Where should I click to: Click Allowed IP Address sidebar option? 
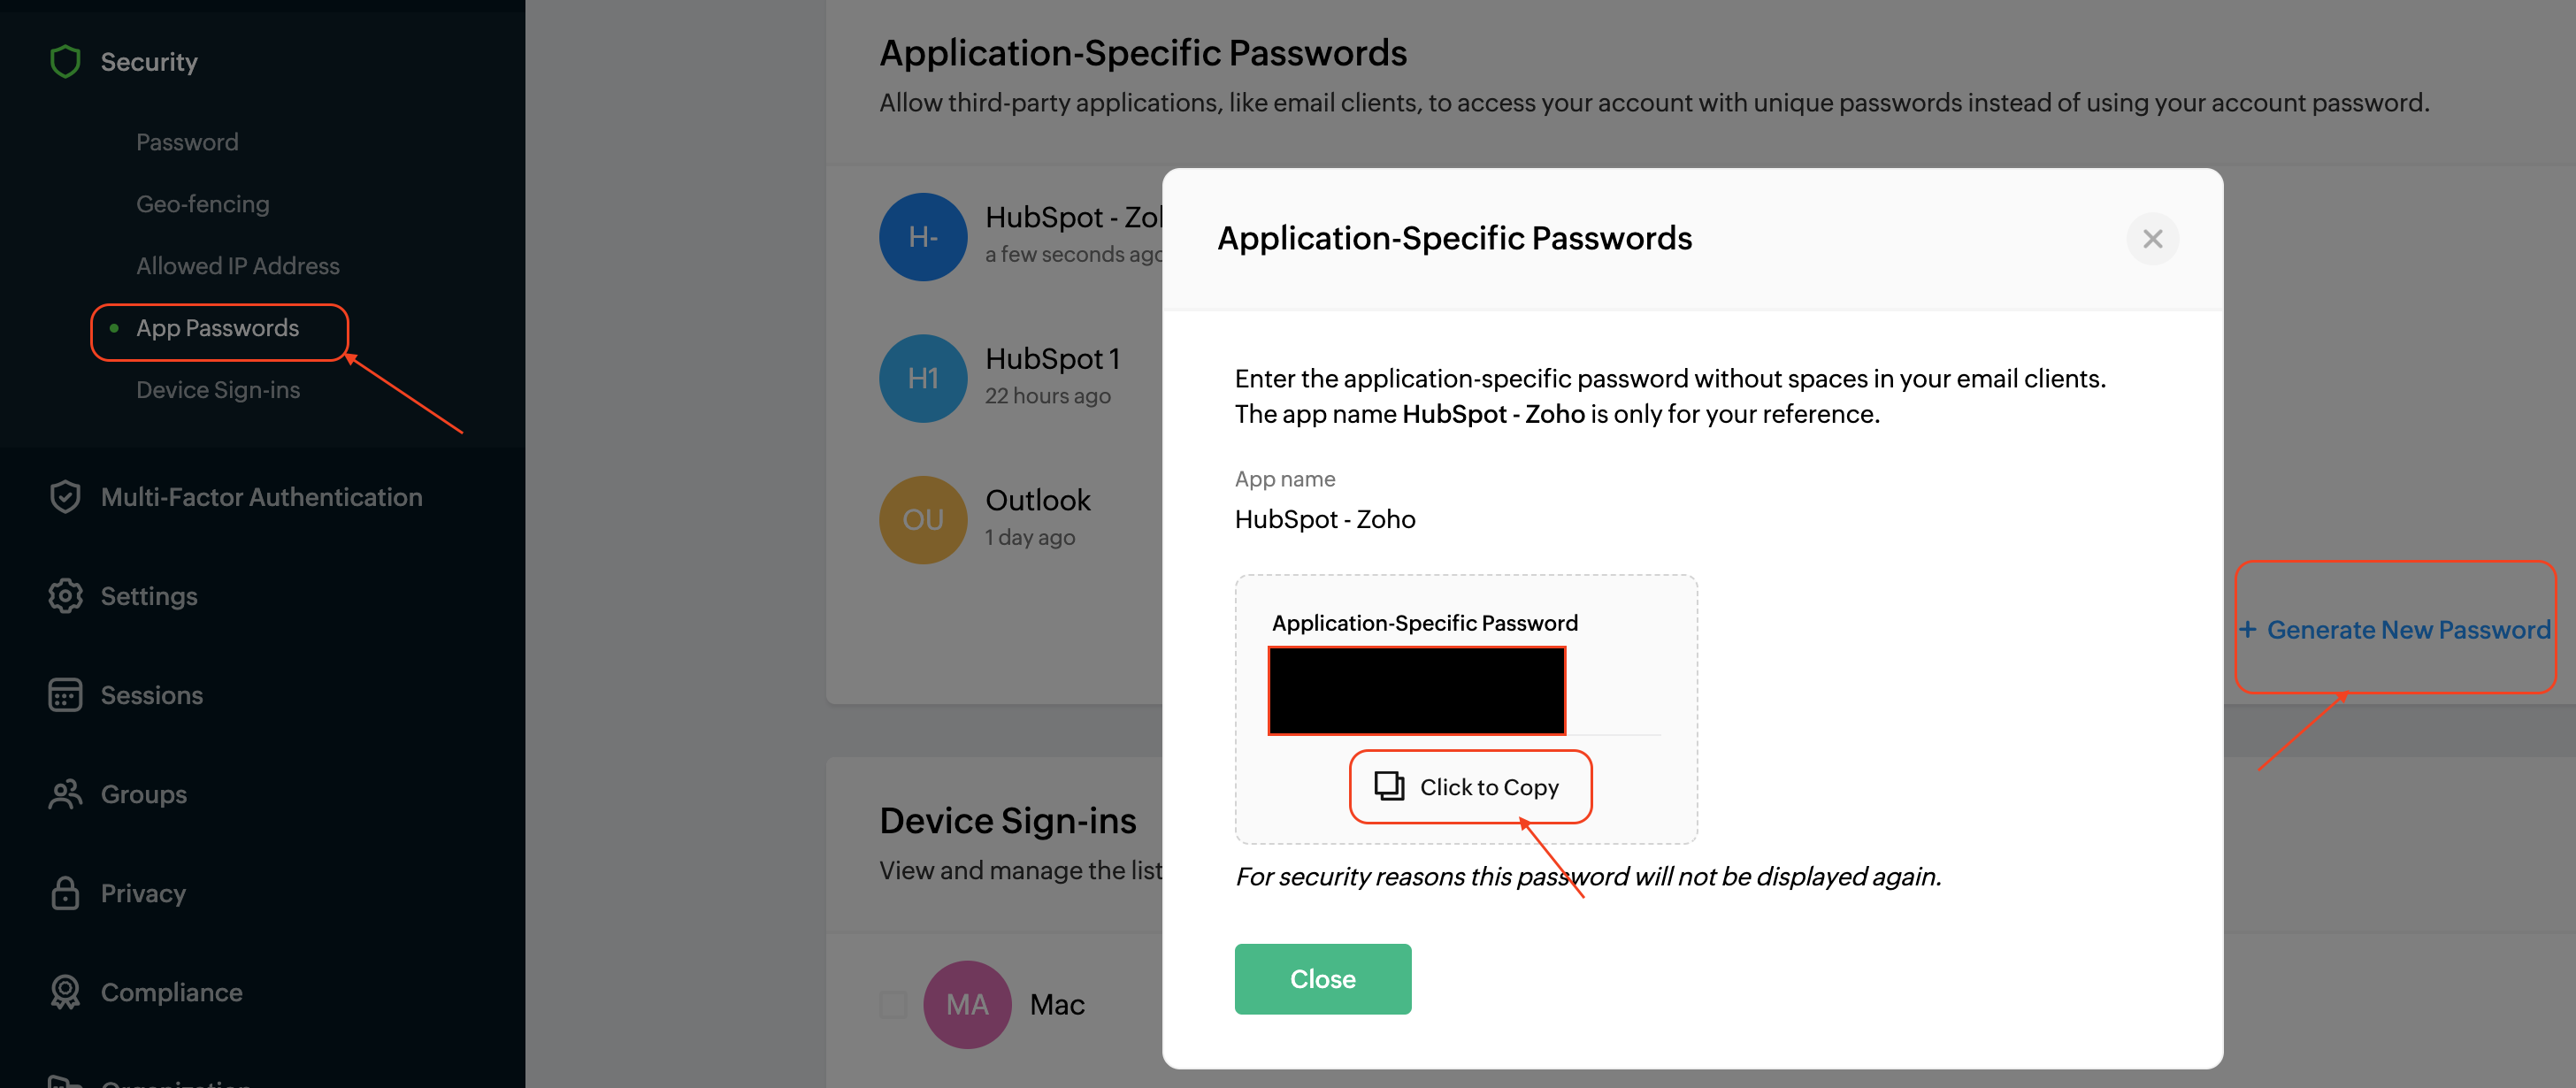pyautogui.click(x=236, y=264)
